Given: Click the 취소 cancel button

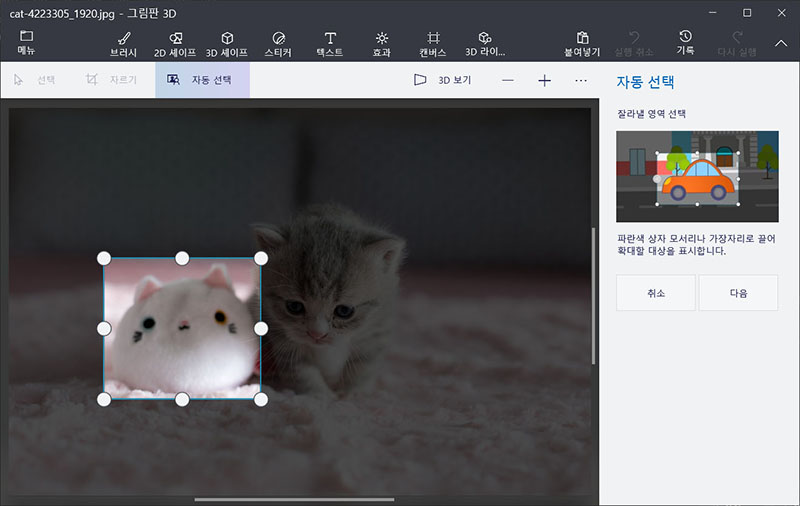Looking at the screenshot, I should pos(656,293).
